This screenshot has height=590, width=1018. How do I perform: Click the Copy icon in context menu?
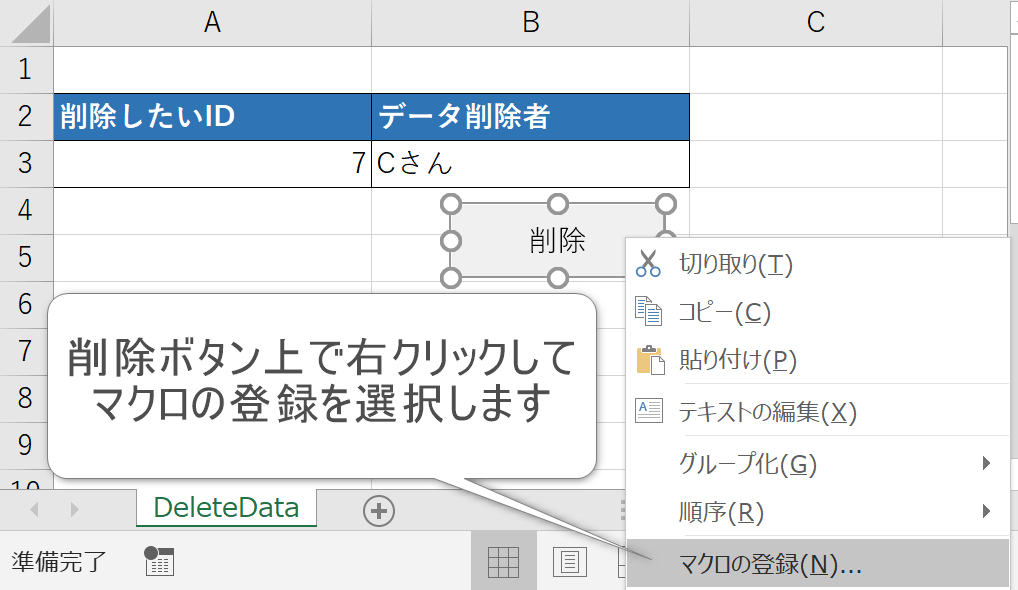coord(649,312)
